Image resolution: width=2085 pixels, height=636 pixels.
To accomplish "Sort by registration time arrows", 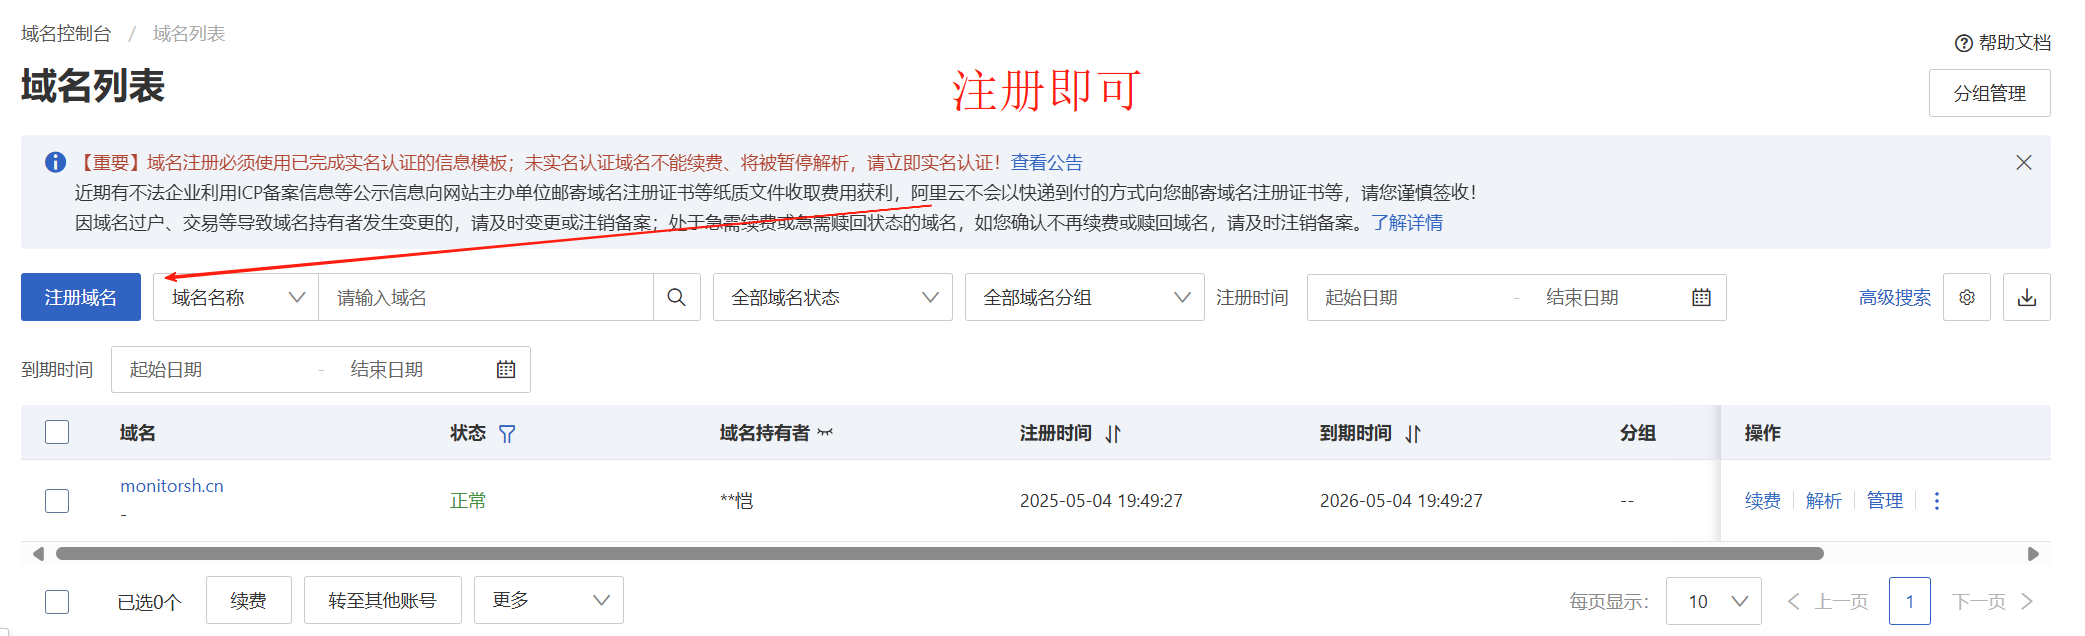I will (1113, 434).
